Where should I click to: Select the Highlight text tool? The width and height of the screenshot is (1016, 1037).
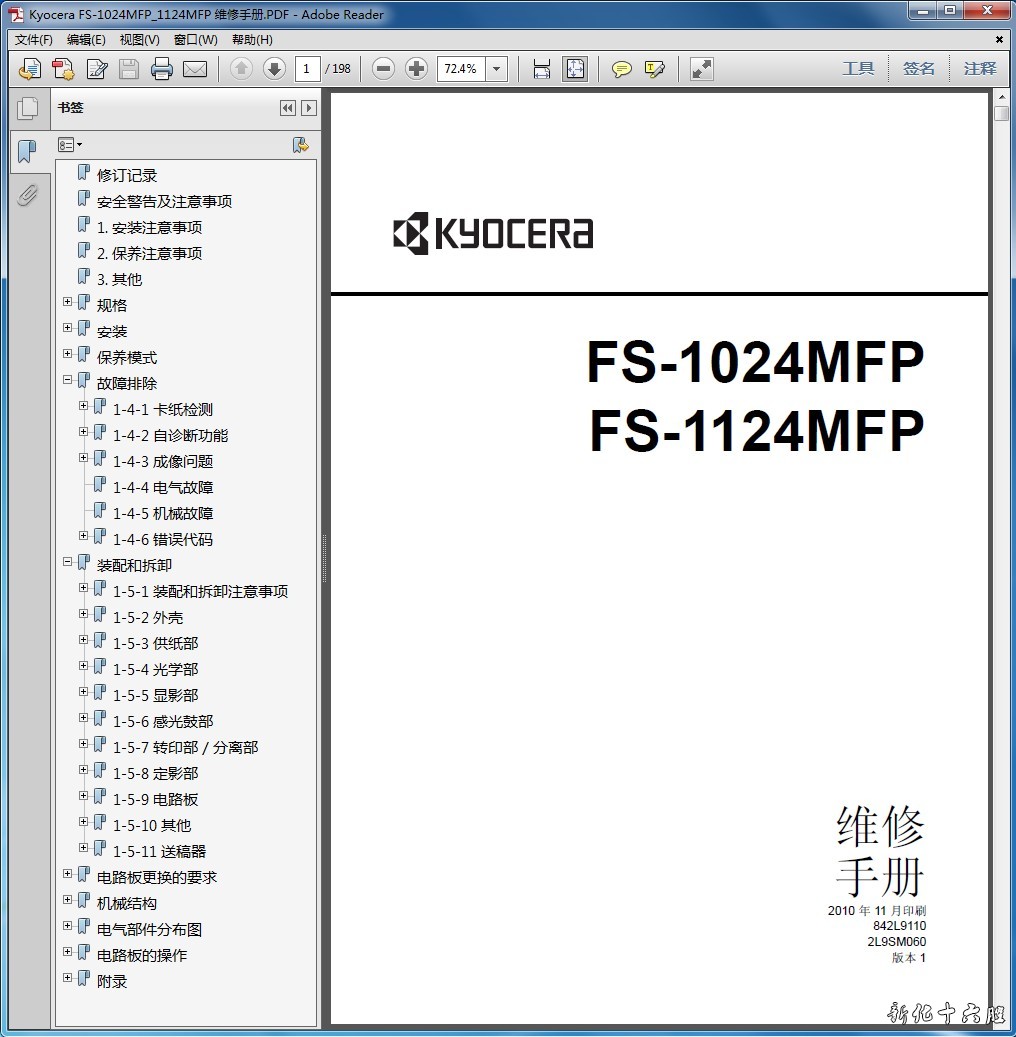655,69
